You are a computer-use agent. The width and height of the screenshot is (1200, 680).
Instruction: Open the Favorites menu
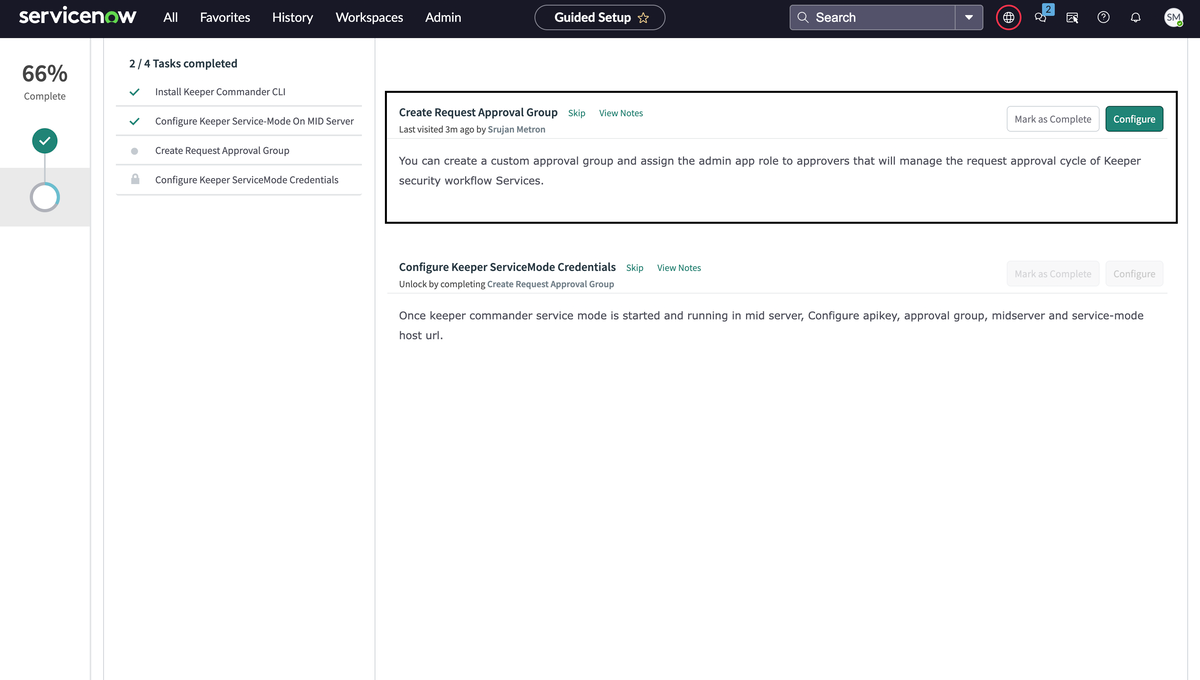225,17
